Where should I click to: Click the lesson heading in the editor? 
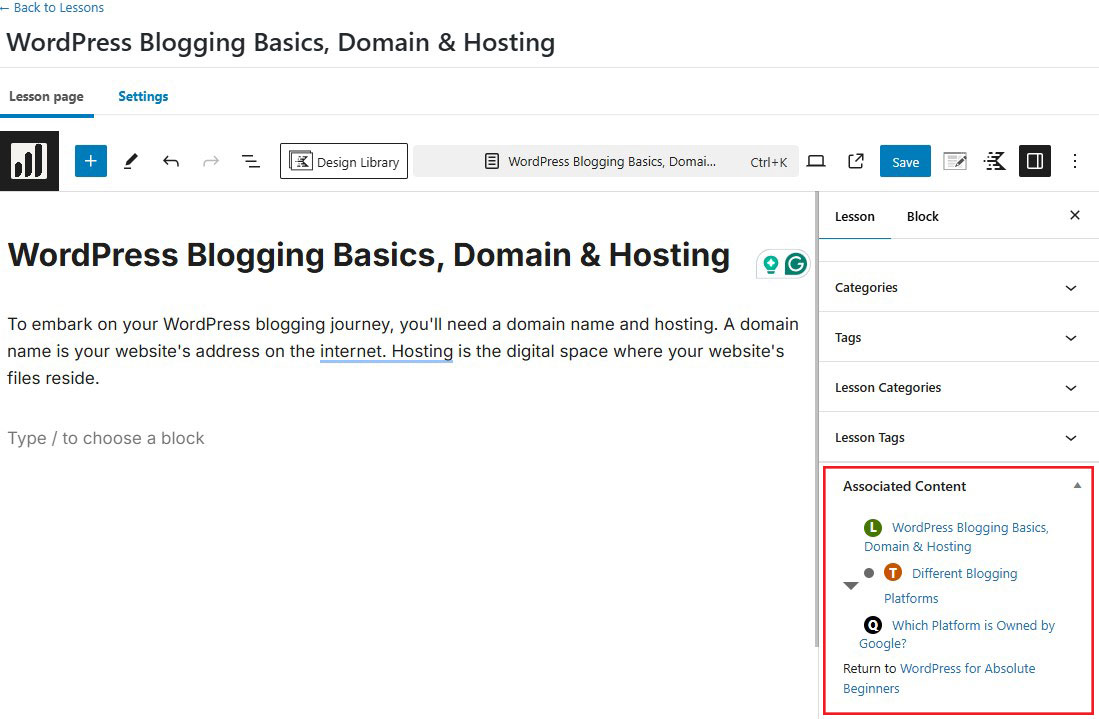tap(369, 255)
